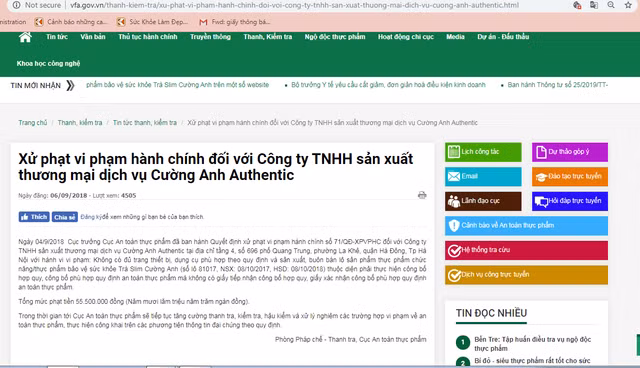Click the TIN ĐỌC NHIỀU heading

tap(491, 313)
